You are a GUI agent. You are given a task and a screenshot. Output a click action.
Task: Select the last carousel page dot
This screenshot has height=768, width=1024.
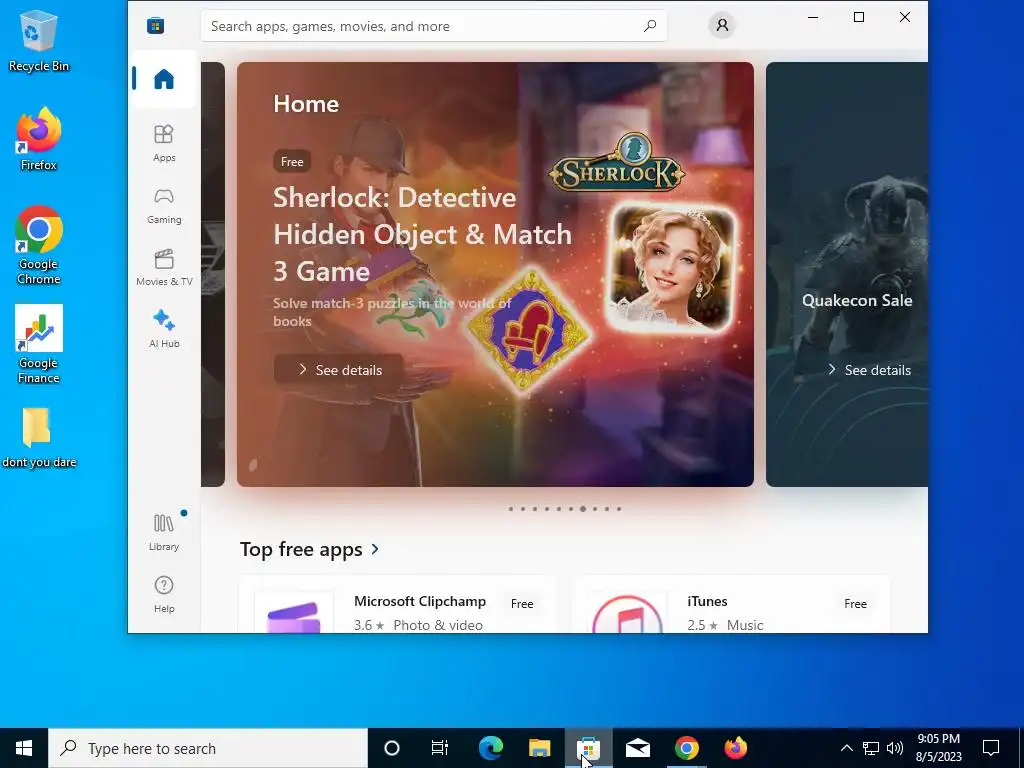coord(618,509)
